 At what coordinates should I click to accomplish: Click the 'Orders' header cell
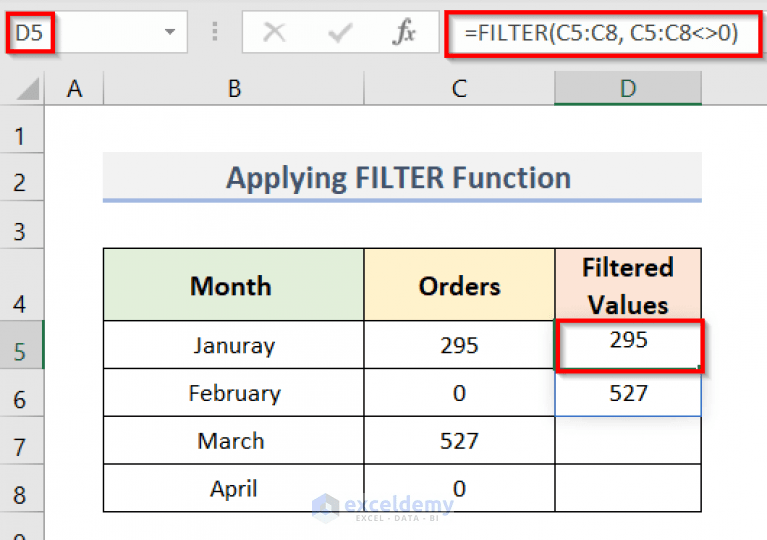coord(459,285)
